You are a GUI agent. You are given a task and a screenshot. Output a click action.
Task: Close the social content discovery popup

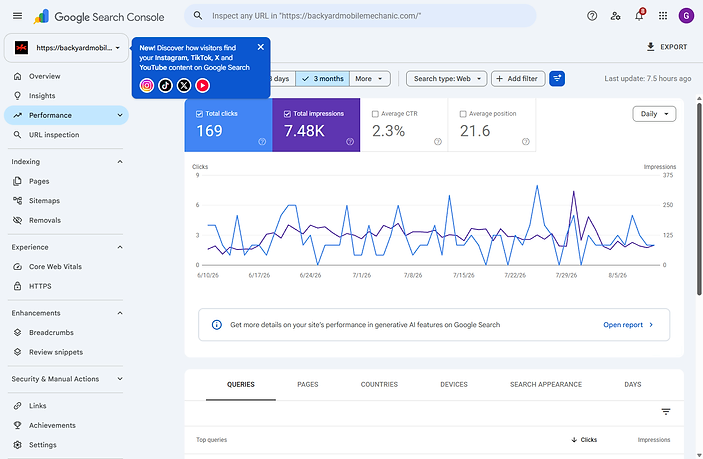[x=260, y=47]
